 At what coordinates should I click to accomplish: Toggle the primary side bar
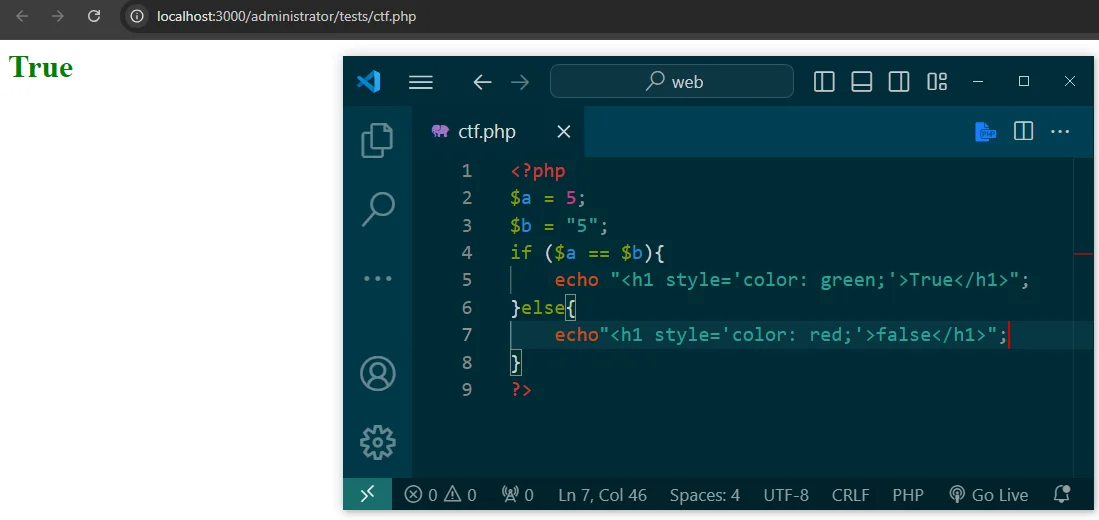(824, 82)
